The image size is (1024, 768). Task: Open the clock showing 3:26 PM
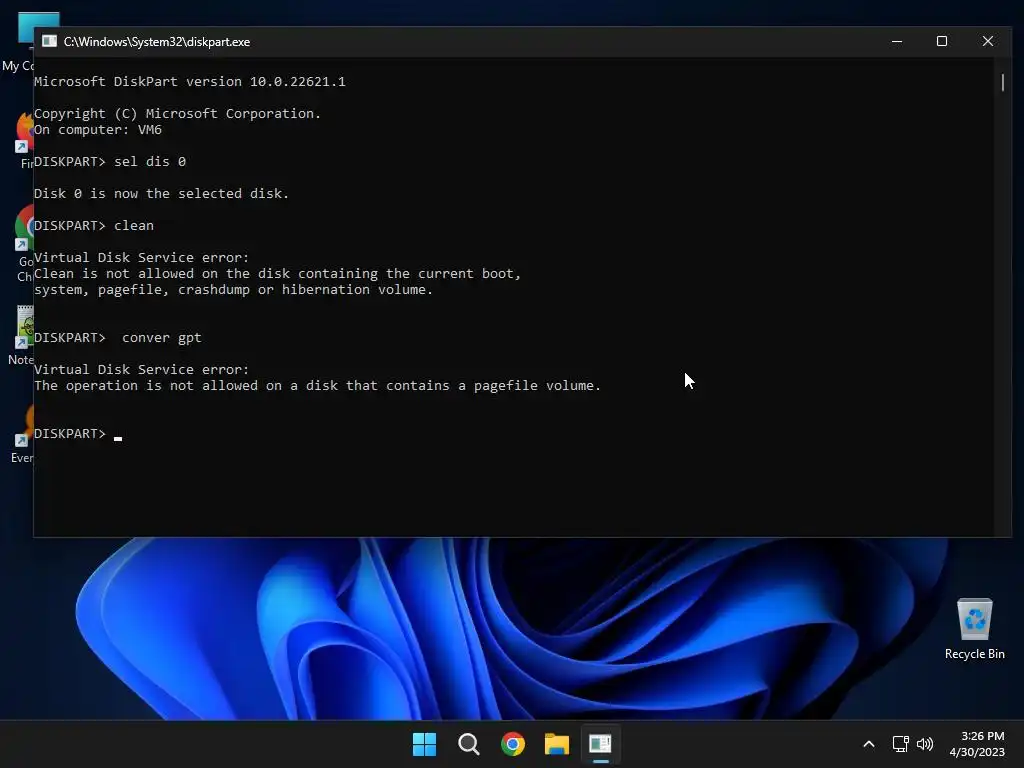coord(977,744)
